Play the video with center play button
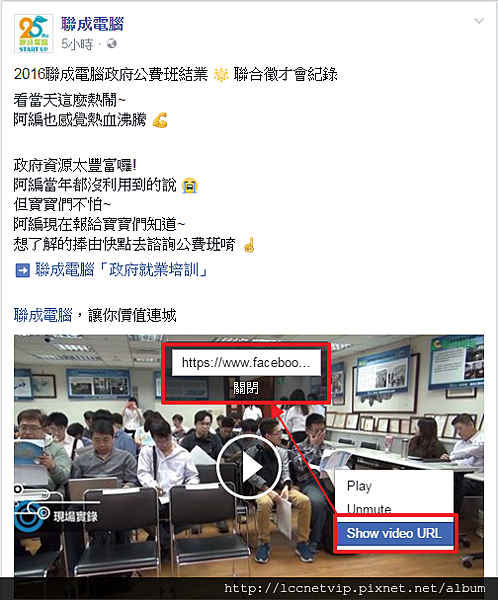Image resolution: width=498 pixels, height=600 pixels. [x=249, y=467]
